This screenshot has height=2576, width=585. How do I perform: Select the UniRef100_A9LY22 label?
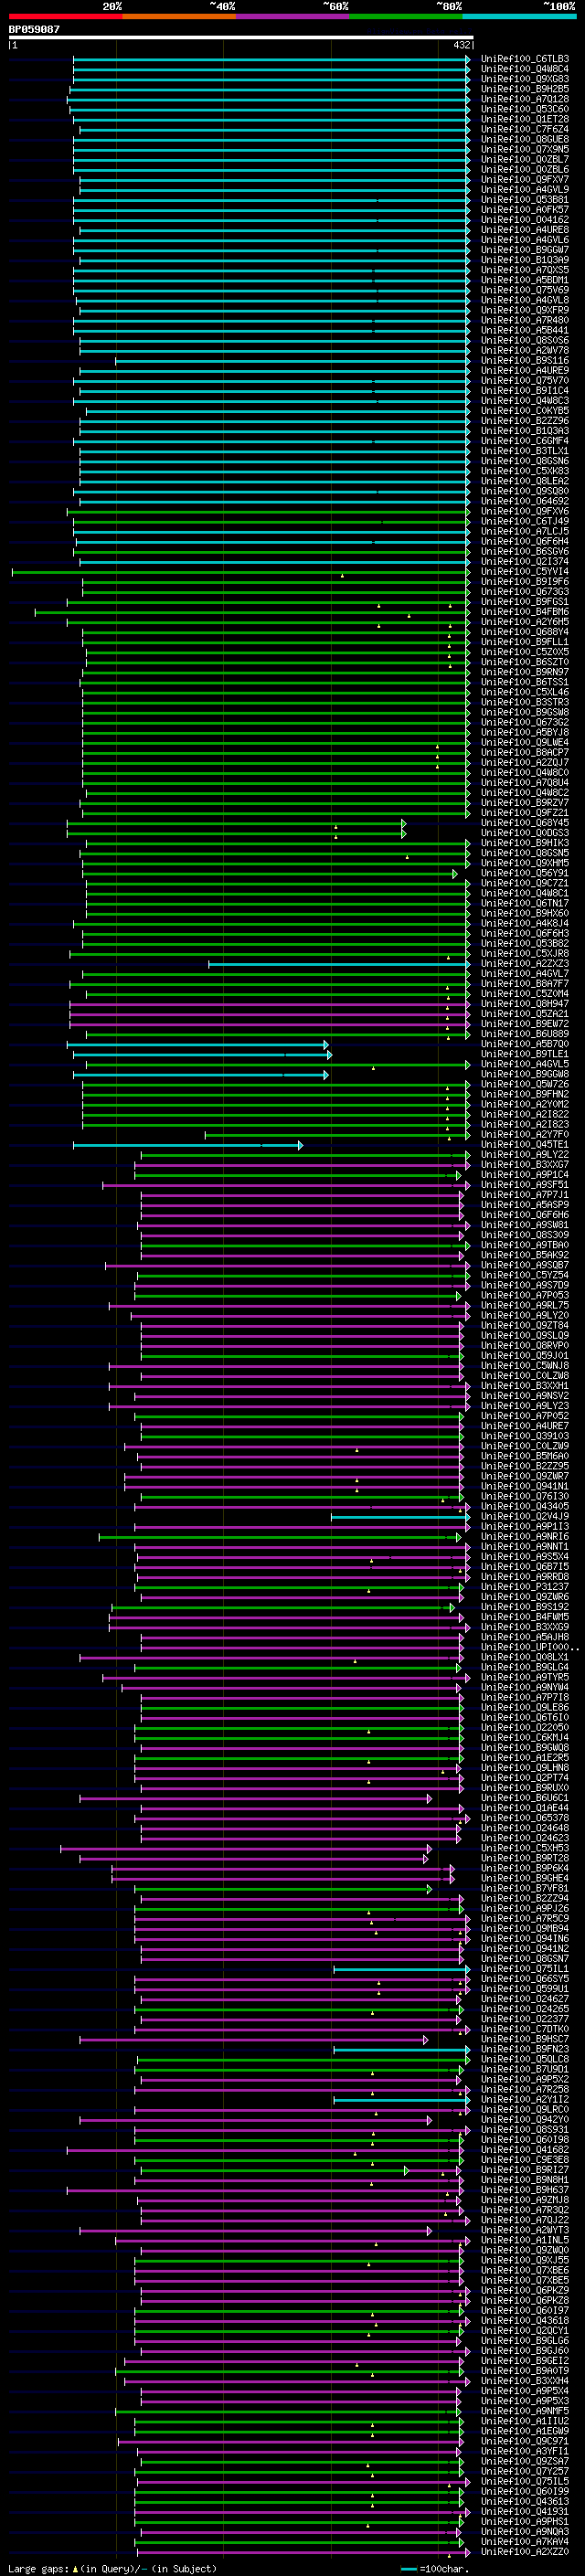(x=525, y=1155)
